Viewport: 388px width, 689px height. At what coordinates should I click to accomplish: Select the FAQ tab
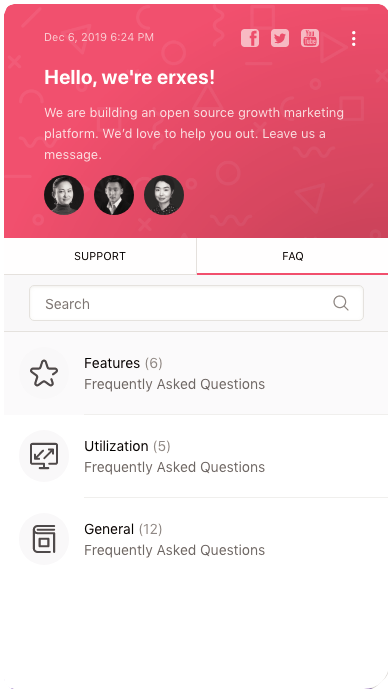(293, 256)
